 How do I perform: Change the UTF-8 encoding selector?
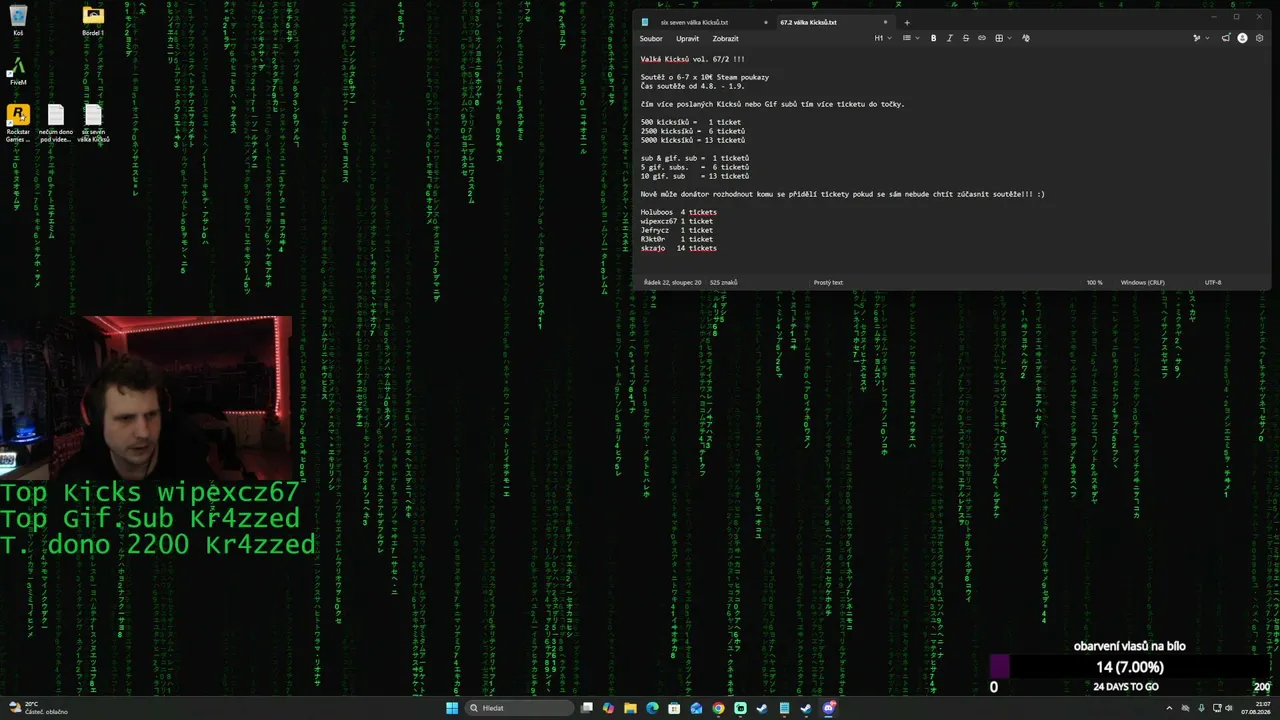(x=1213, y=282)
